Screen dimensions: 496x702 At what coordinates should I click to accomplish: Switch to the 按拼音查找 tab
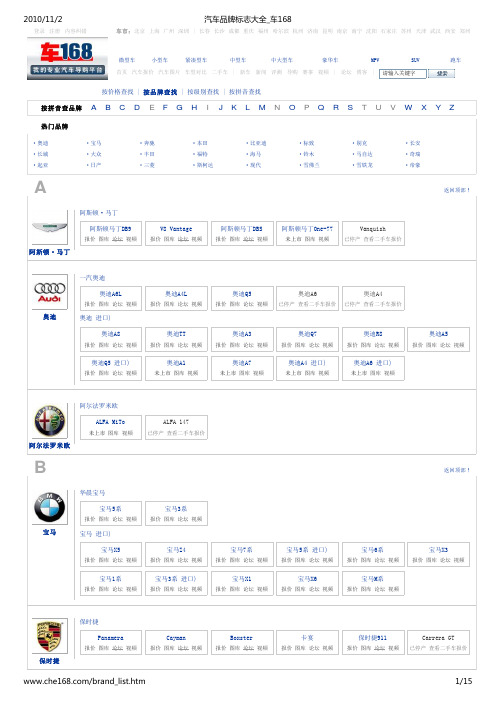tap(245, 92)
